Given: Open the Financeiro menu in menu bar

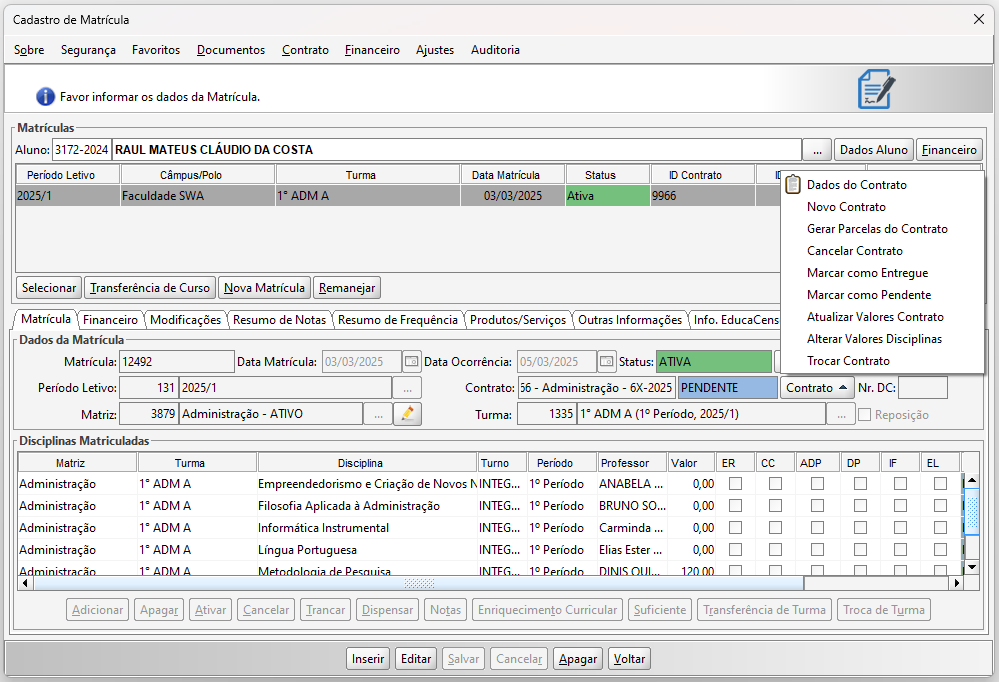Looking at the screenshot, I should point(372,50).
